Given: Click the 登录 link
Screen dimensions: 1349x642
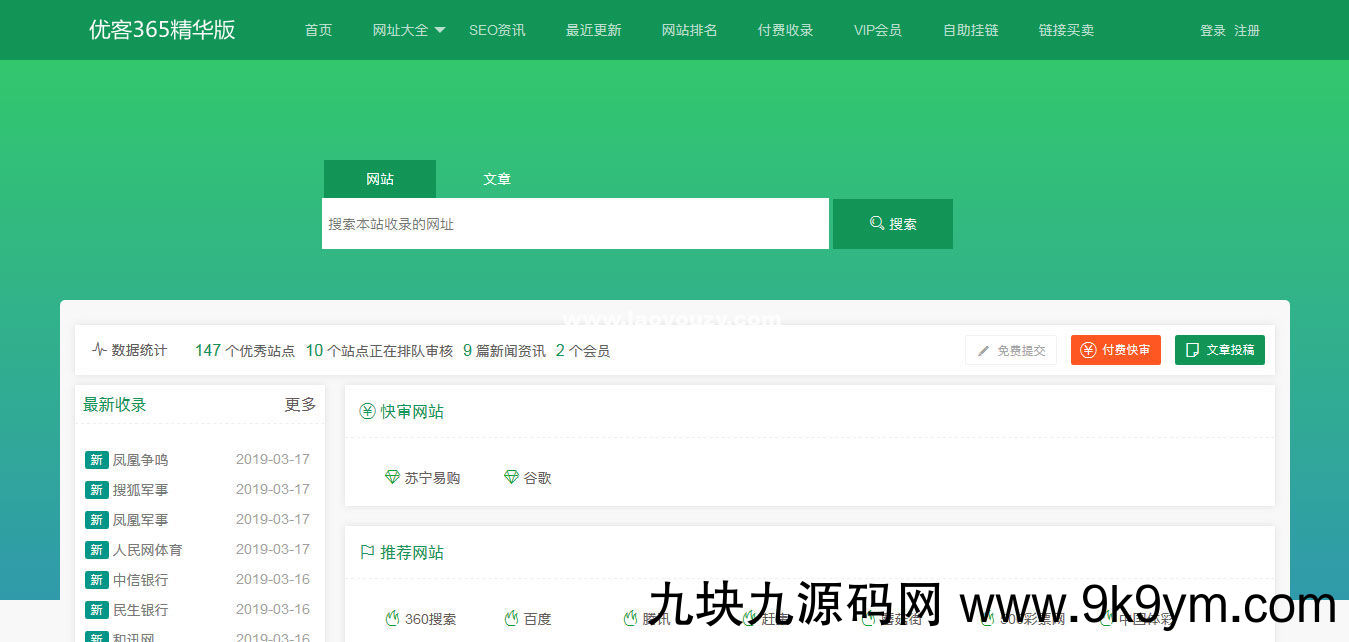Looking at the screenshot, I should (1212, 31).
